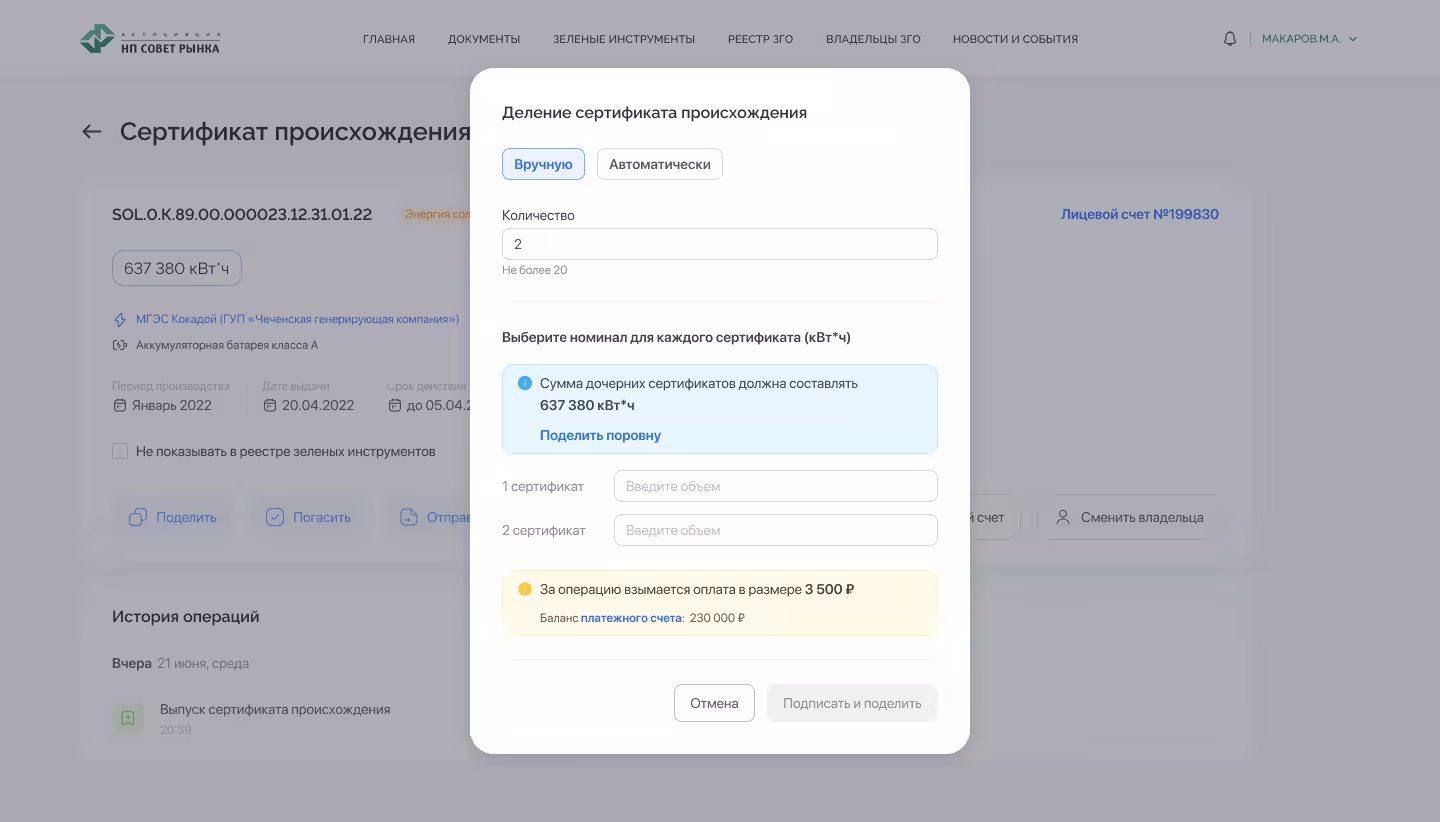Click the Поделить split icon

[138, 517]
